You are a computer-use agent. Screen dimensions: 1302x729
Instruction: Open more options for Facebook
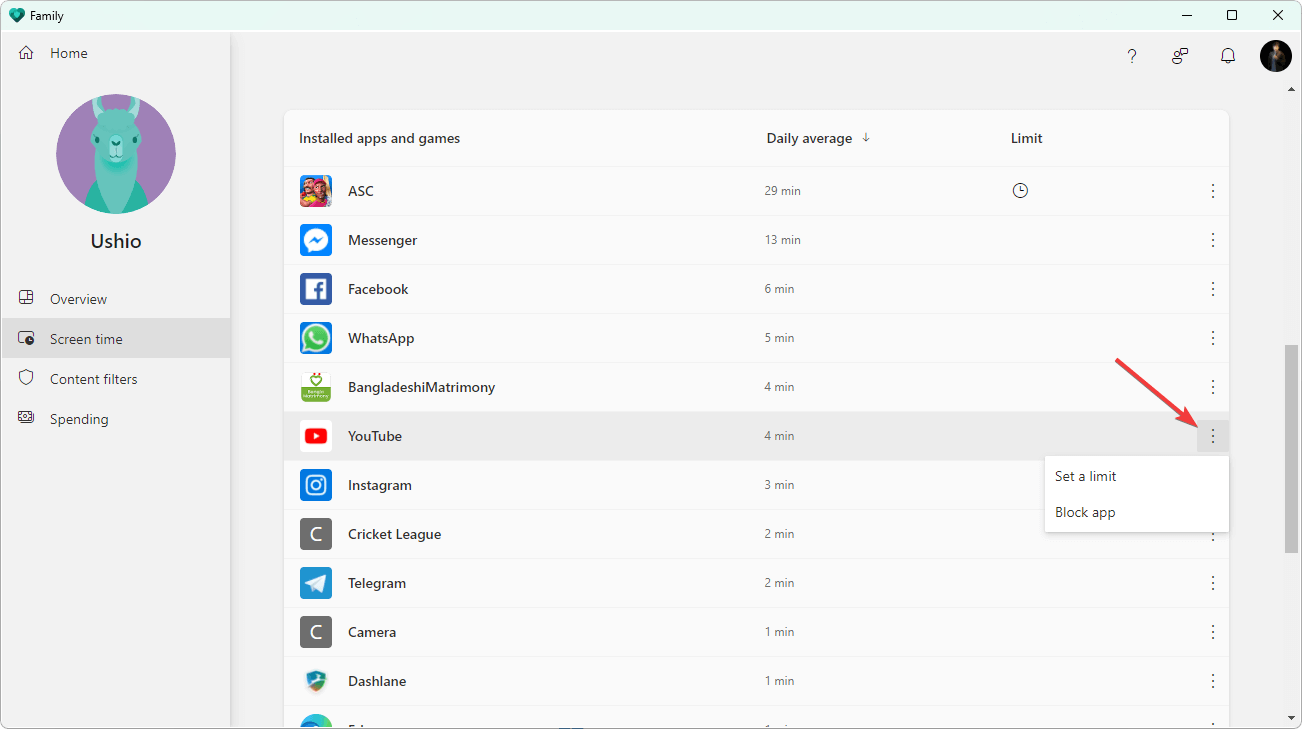click(x=1213, y=289)
